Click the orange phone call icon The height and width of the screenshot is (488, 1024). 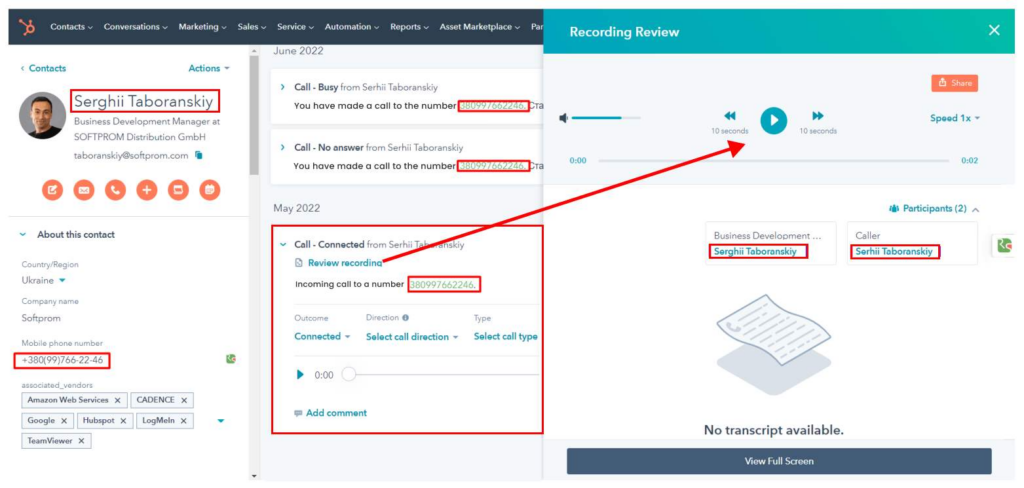coord(115,190)
